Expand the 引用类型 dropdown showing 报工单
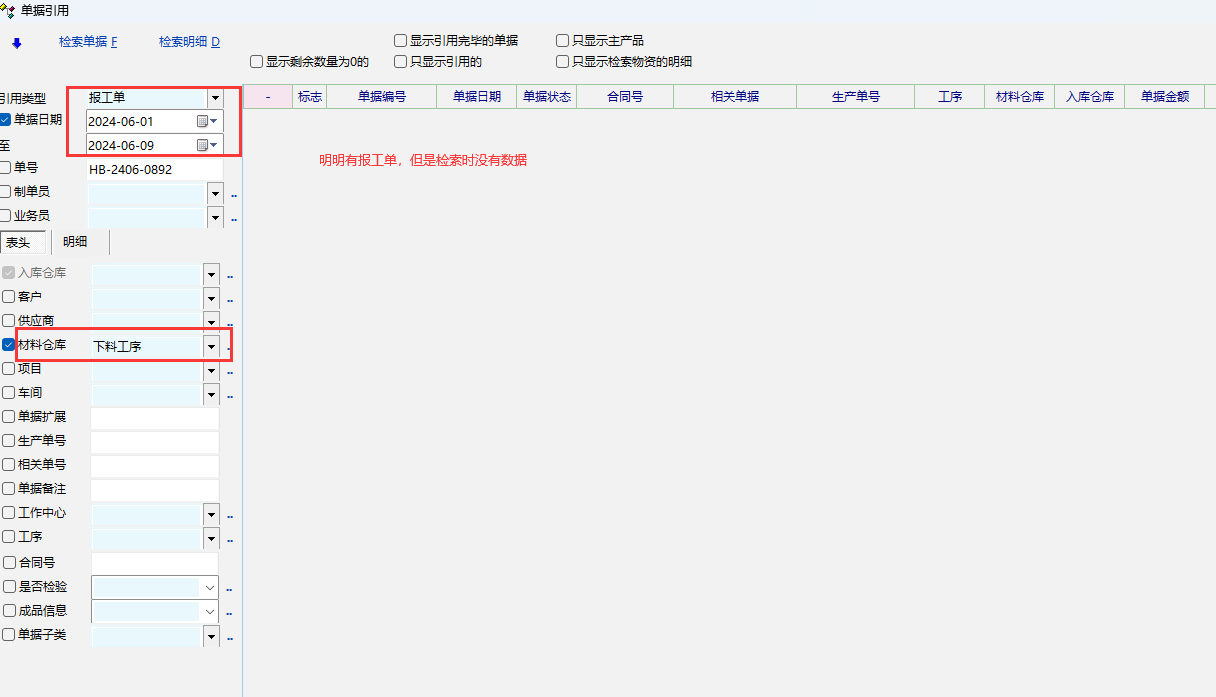This screenshot has height=697, width=1216. 215,98
